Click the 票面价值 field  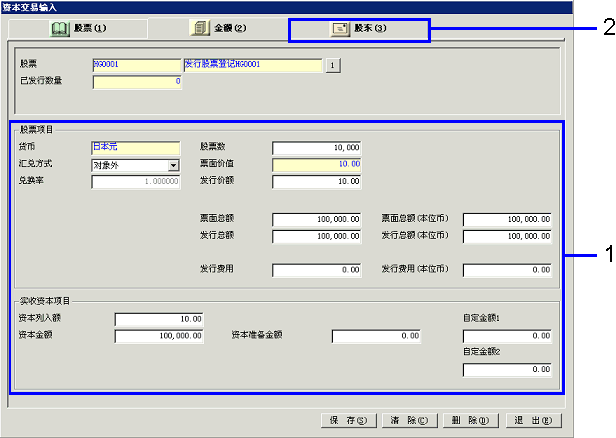click(316, 165)
